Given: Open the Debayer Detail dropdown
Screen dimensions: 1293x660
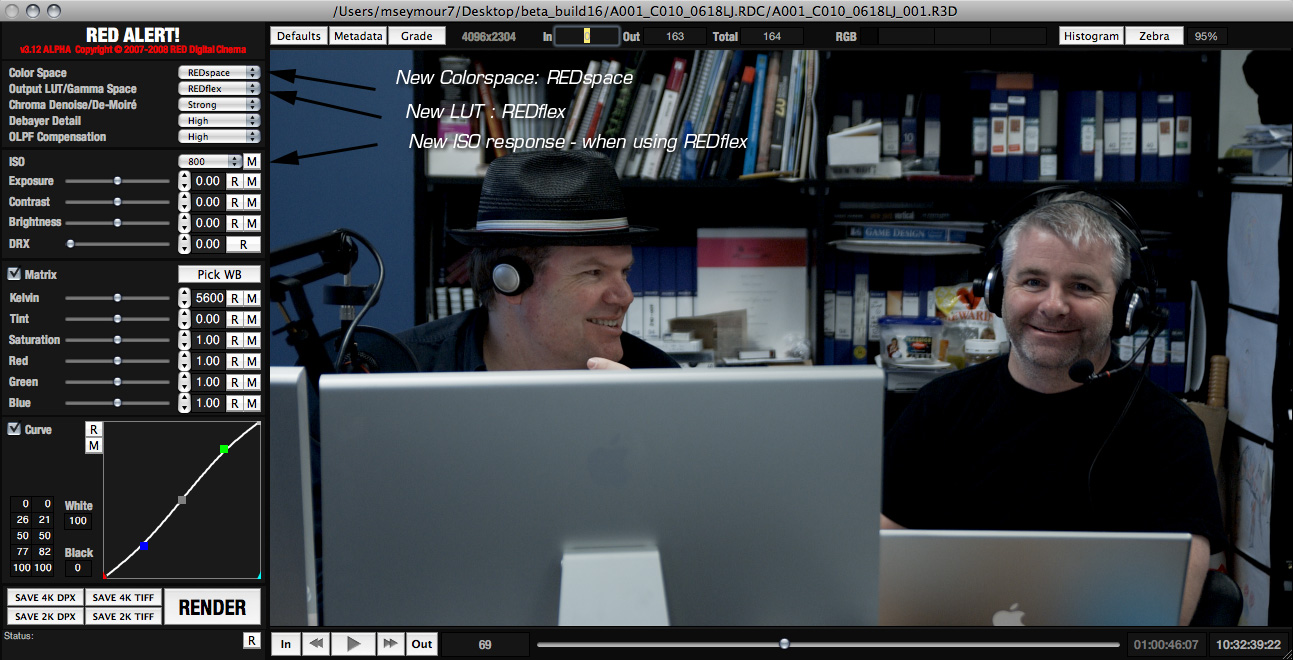Looking at the screenshot, I should (x=219, y=121).
